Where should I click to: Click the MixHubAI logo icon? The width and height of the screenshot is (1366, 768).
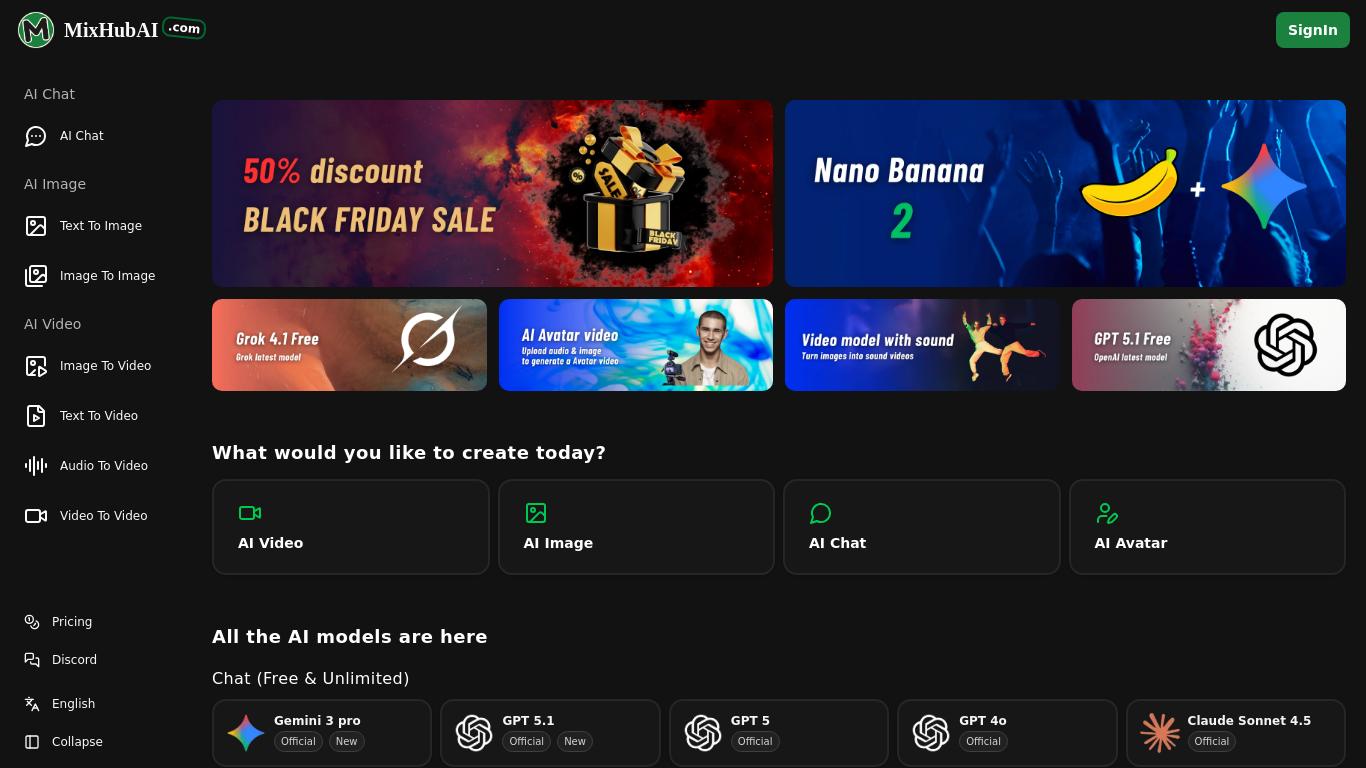36,30
